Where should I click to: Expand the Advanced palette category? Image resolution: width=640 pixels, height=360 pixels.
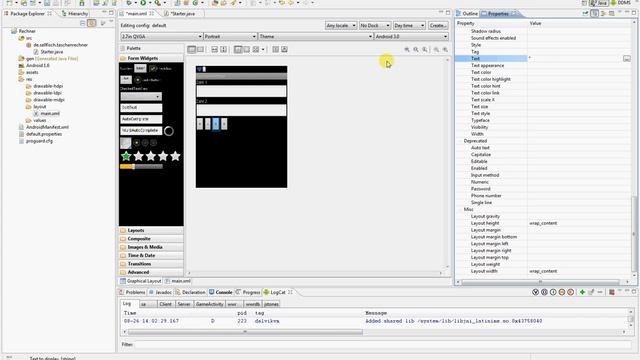coord(151,272)
